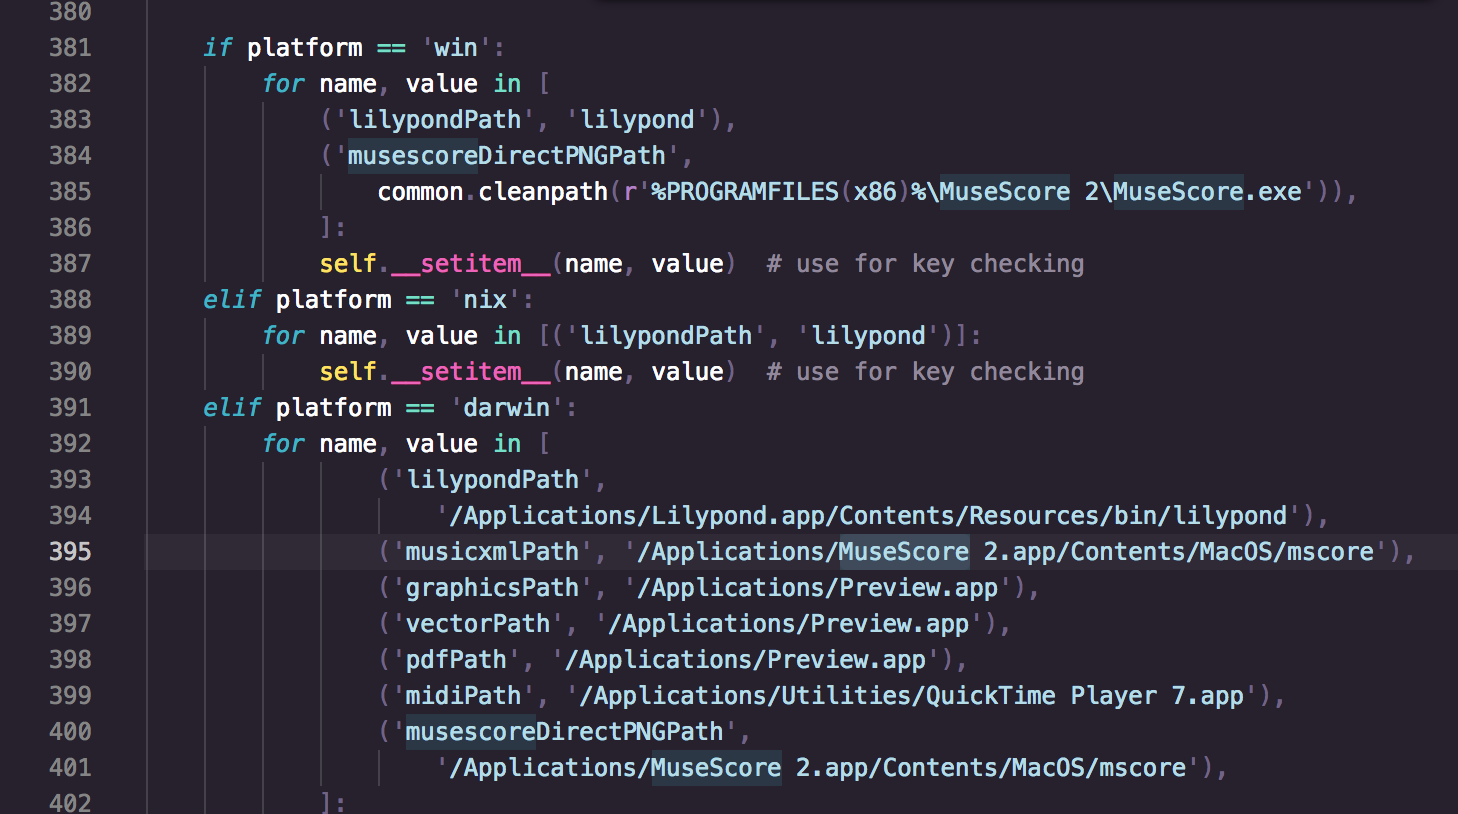Click line number 395 in the gutter
1458x814 pixels.
click(70, 551)
